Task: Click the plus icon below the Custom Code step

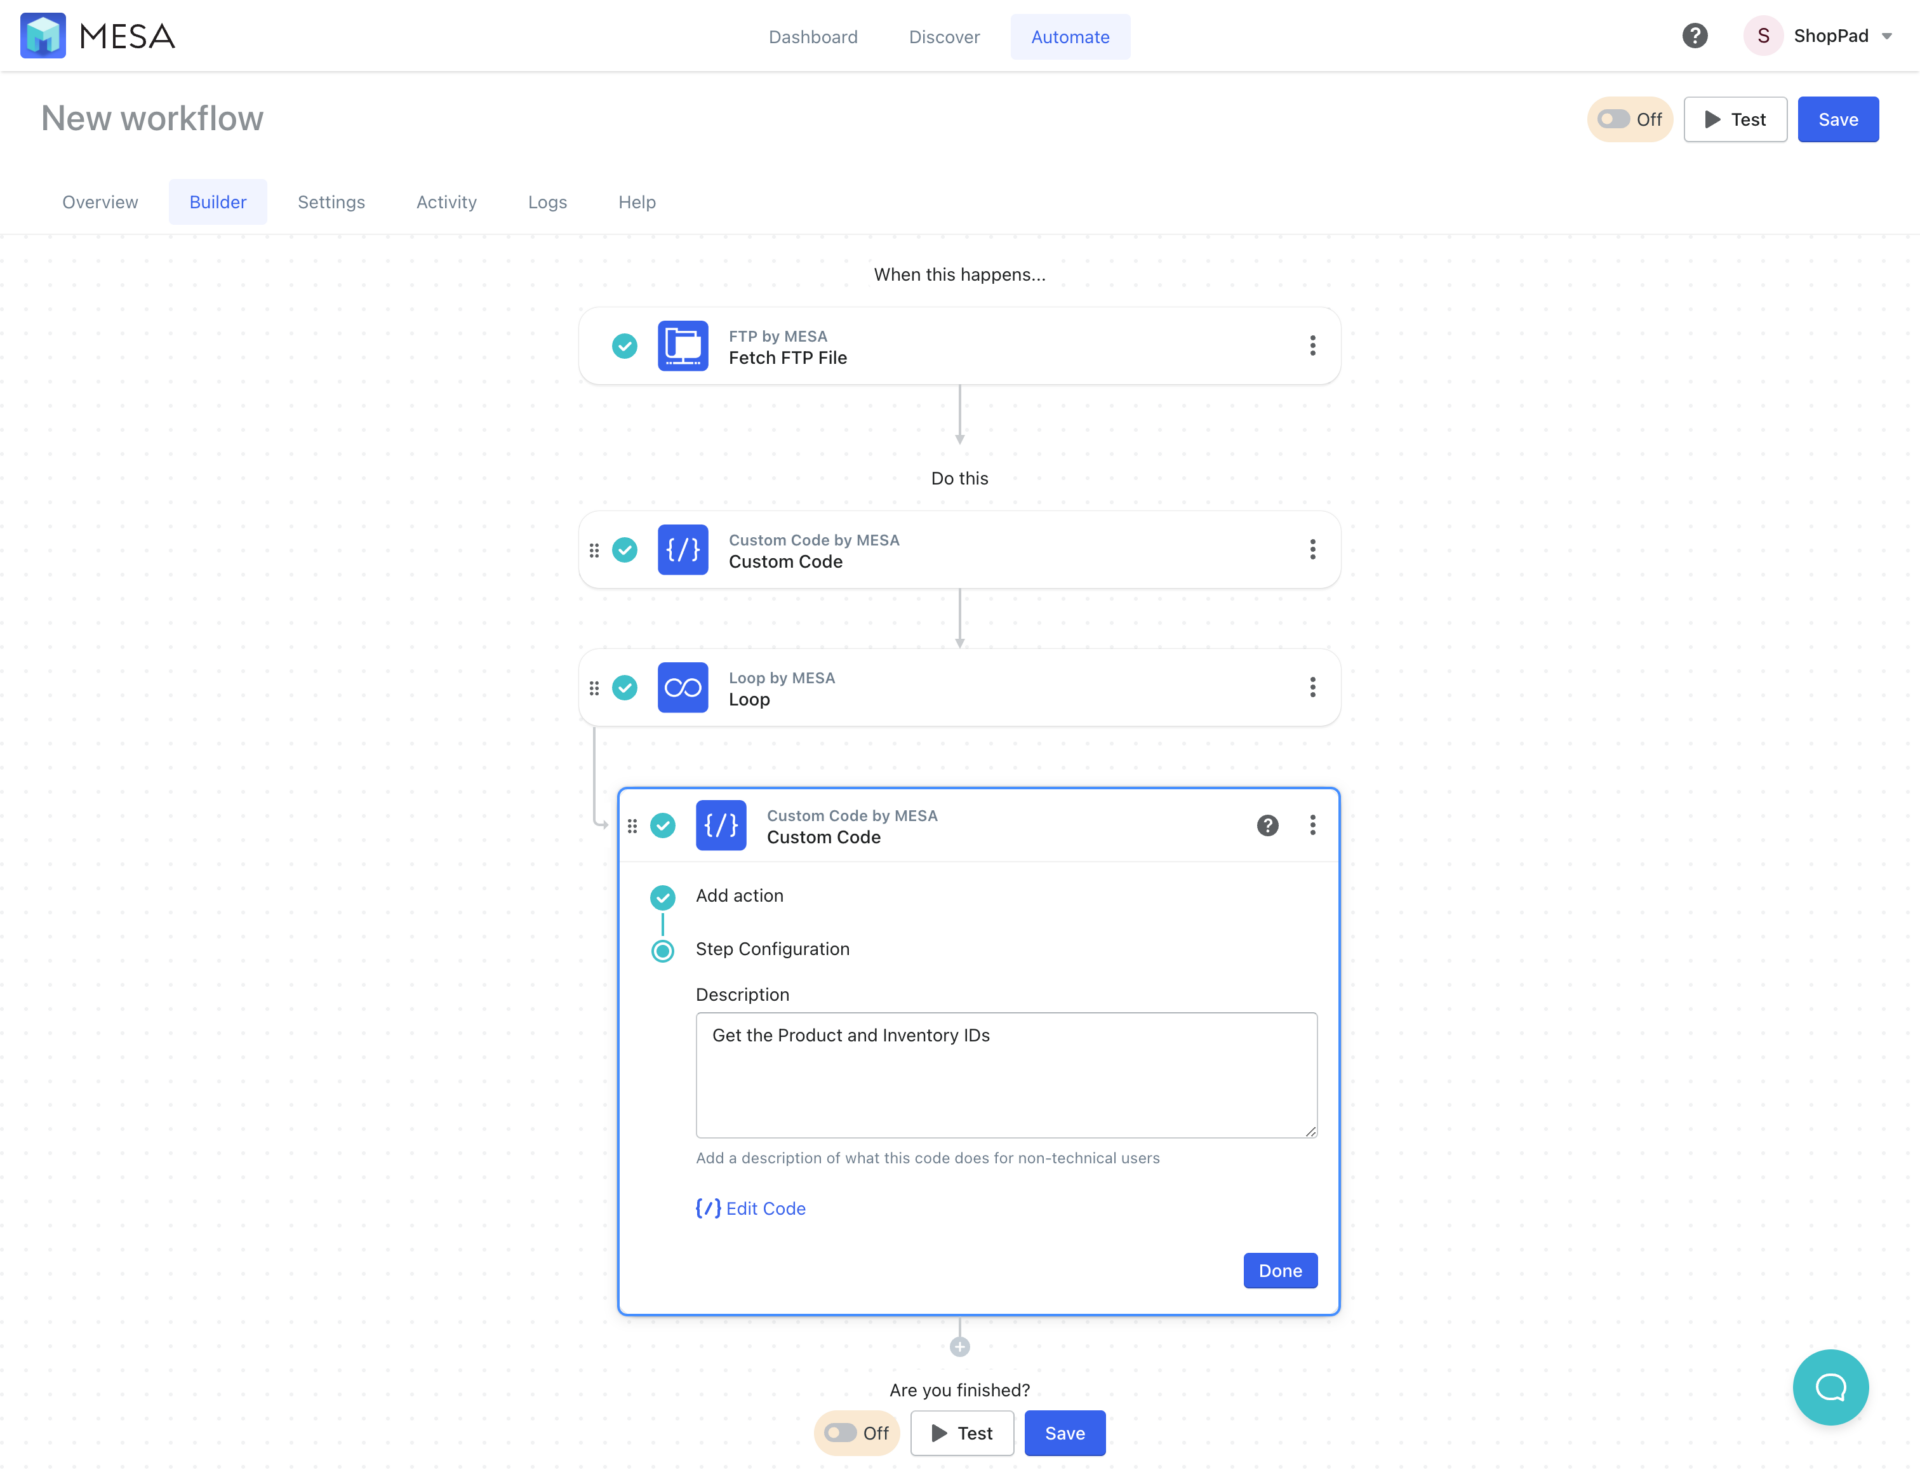Action: pyautogui.click(x=959, y=1345)
